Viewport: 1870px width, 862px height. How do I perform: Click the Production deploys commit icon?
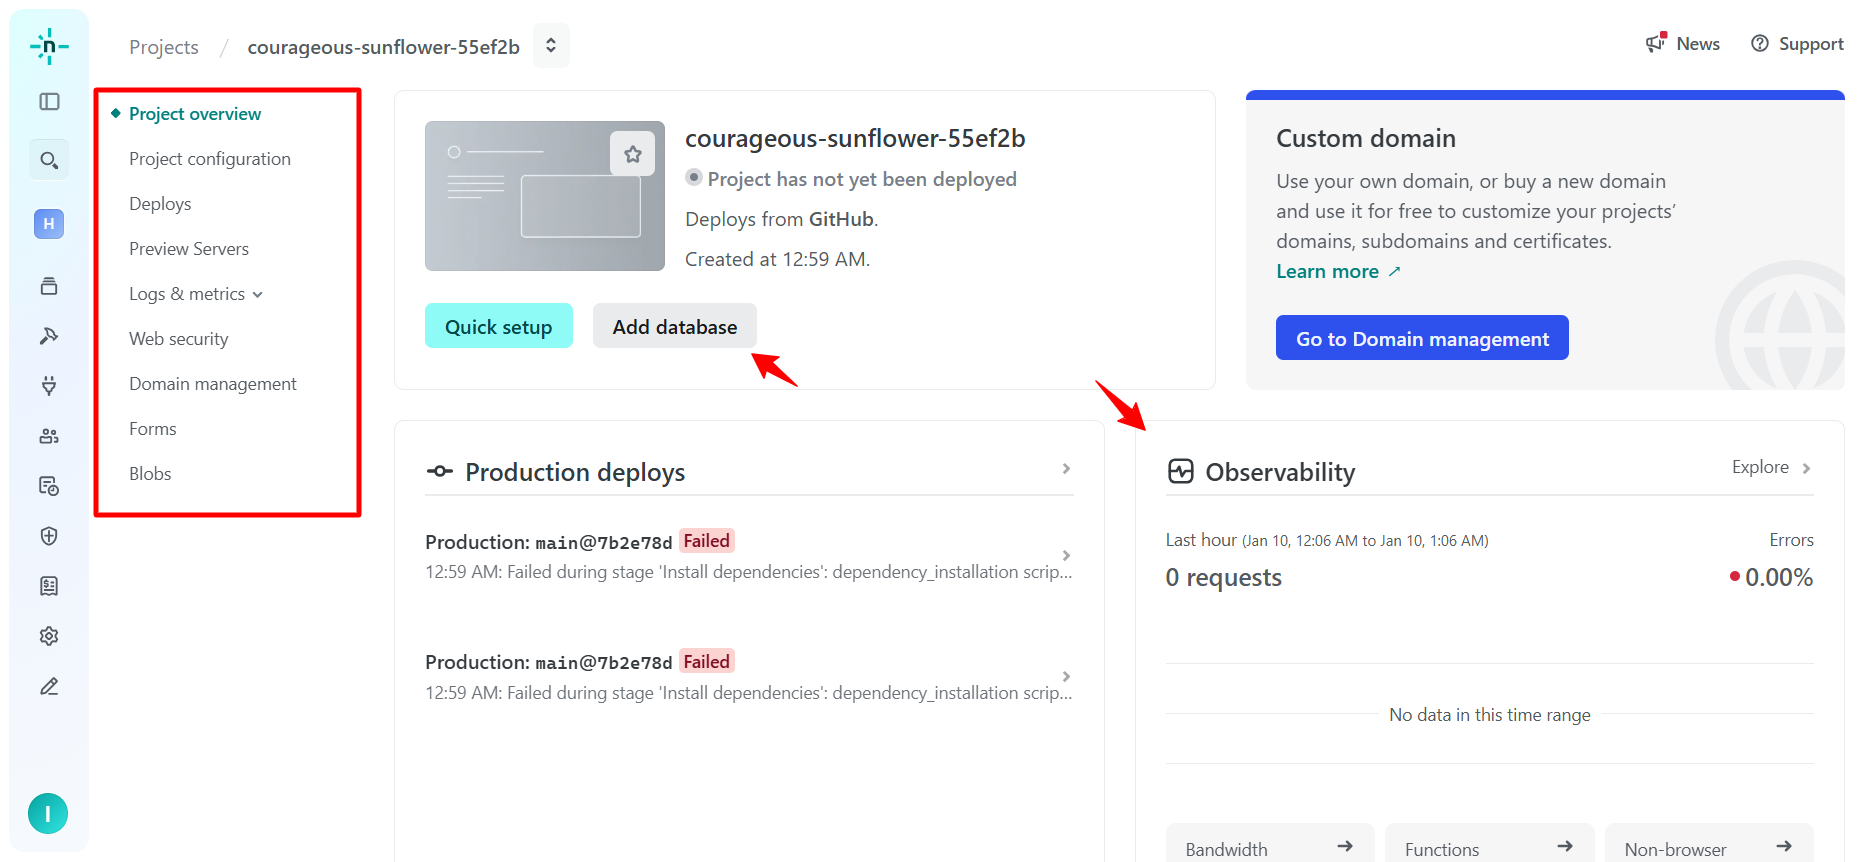coord(440,471)
